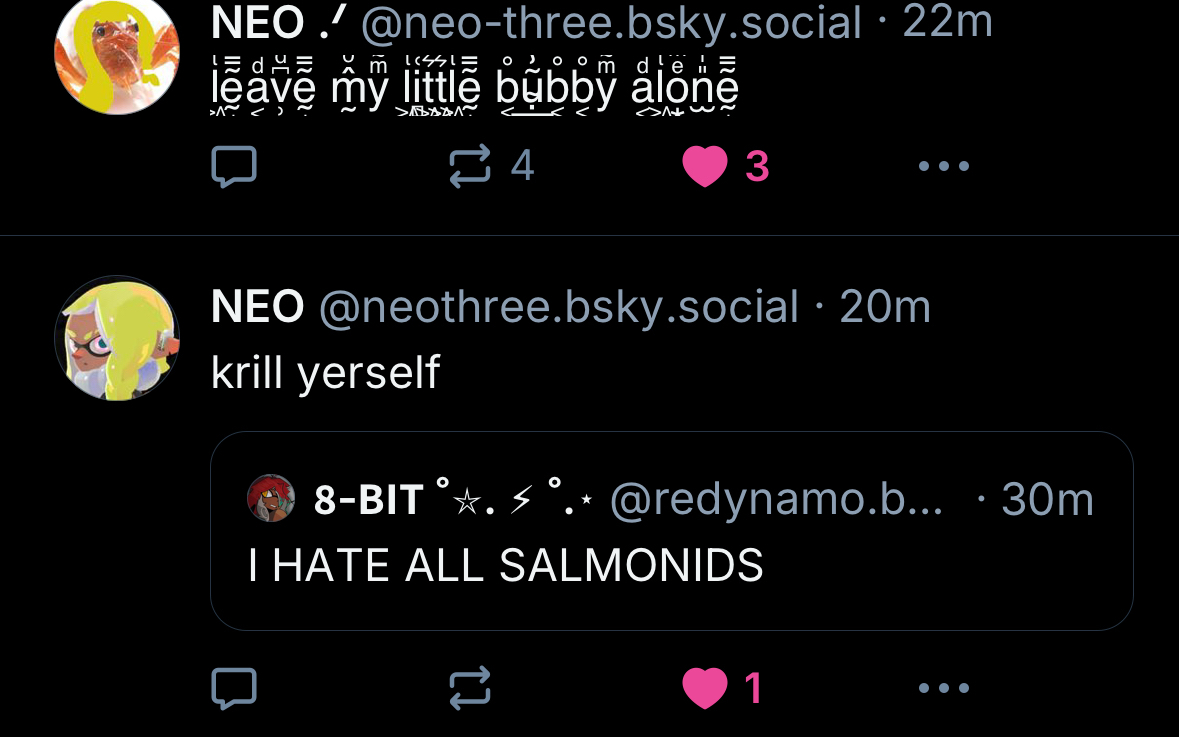Open more options on the 22m post

(x=944, y=165)
